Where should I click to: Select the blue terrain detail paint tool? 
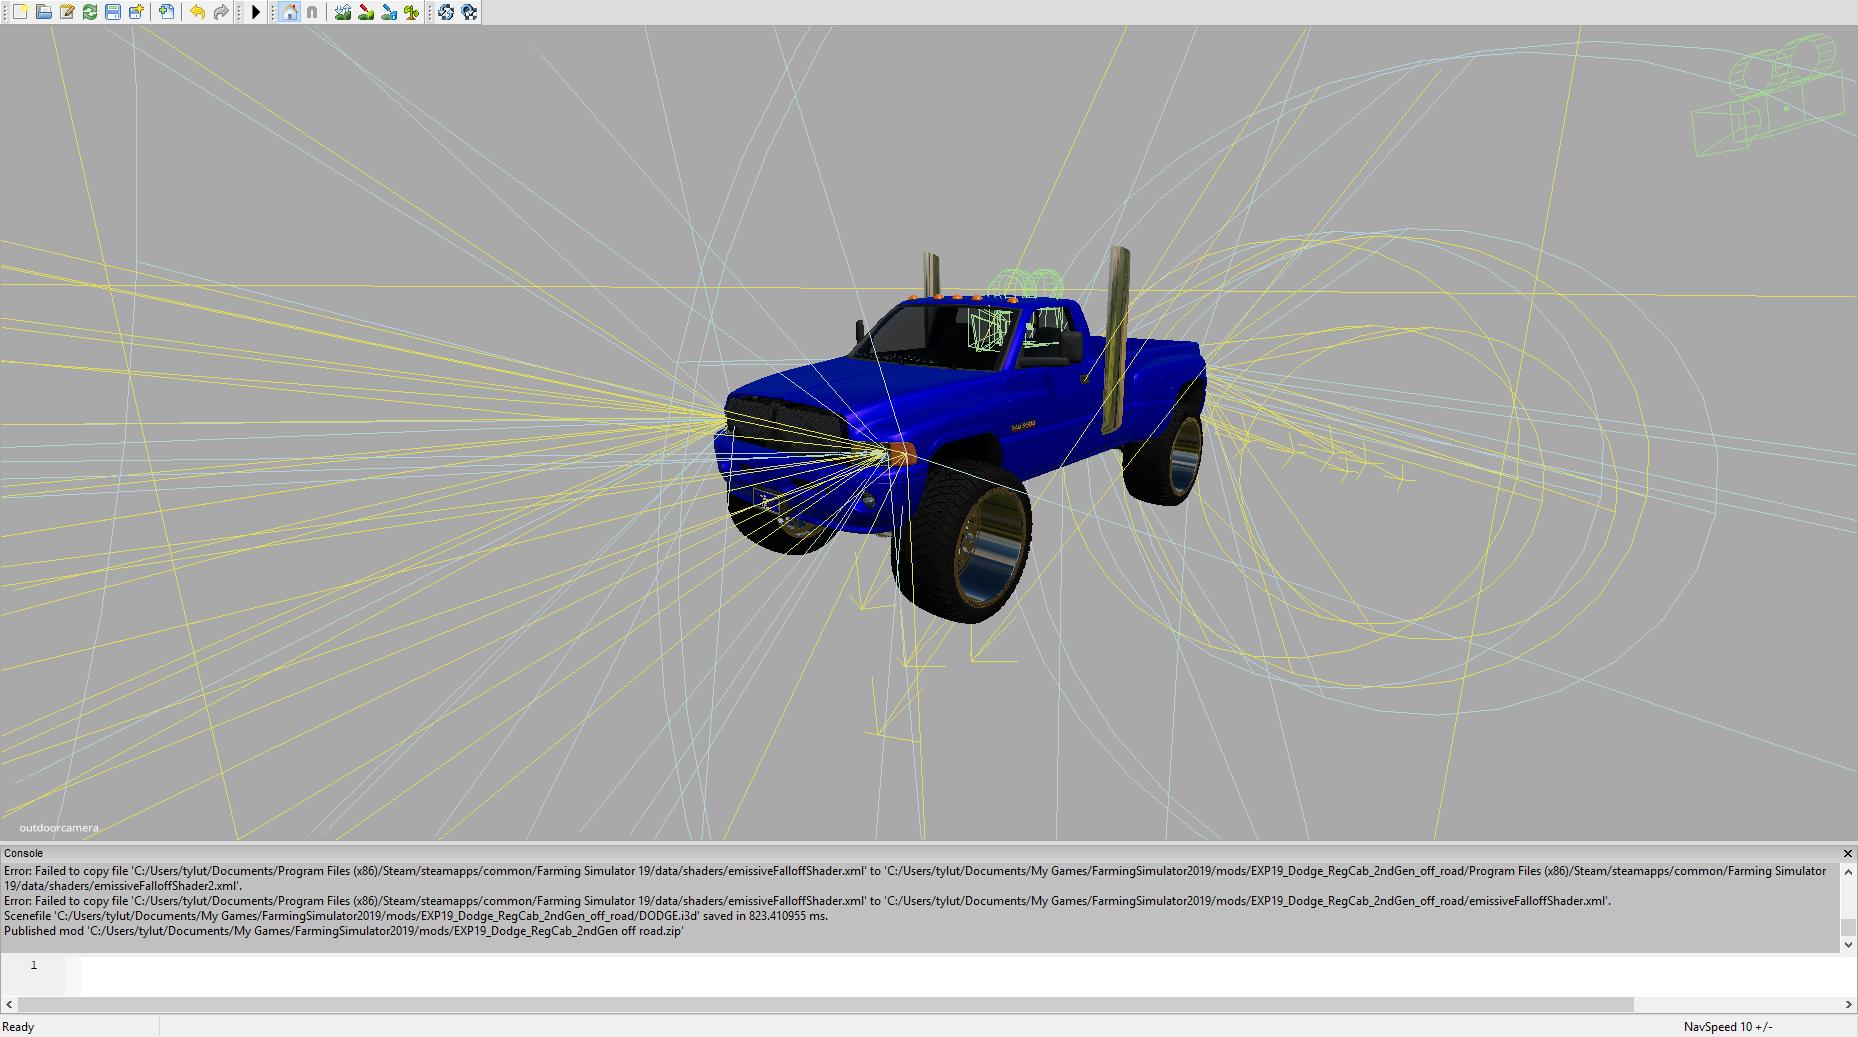pos(389,12)
